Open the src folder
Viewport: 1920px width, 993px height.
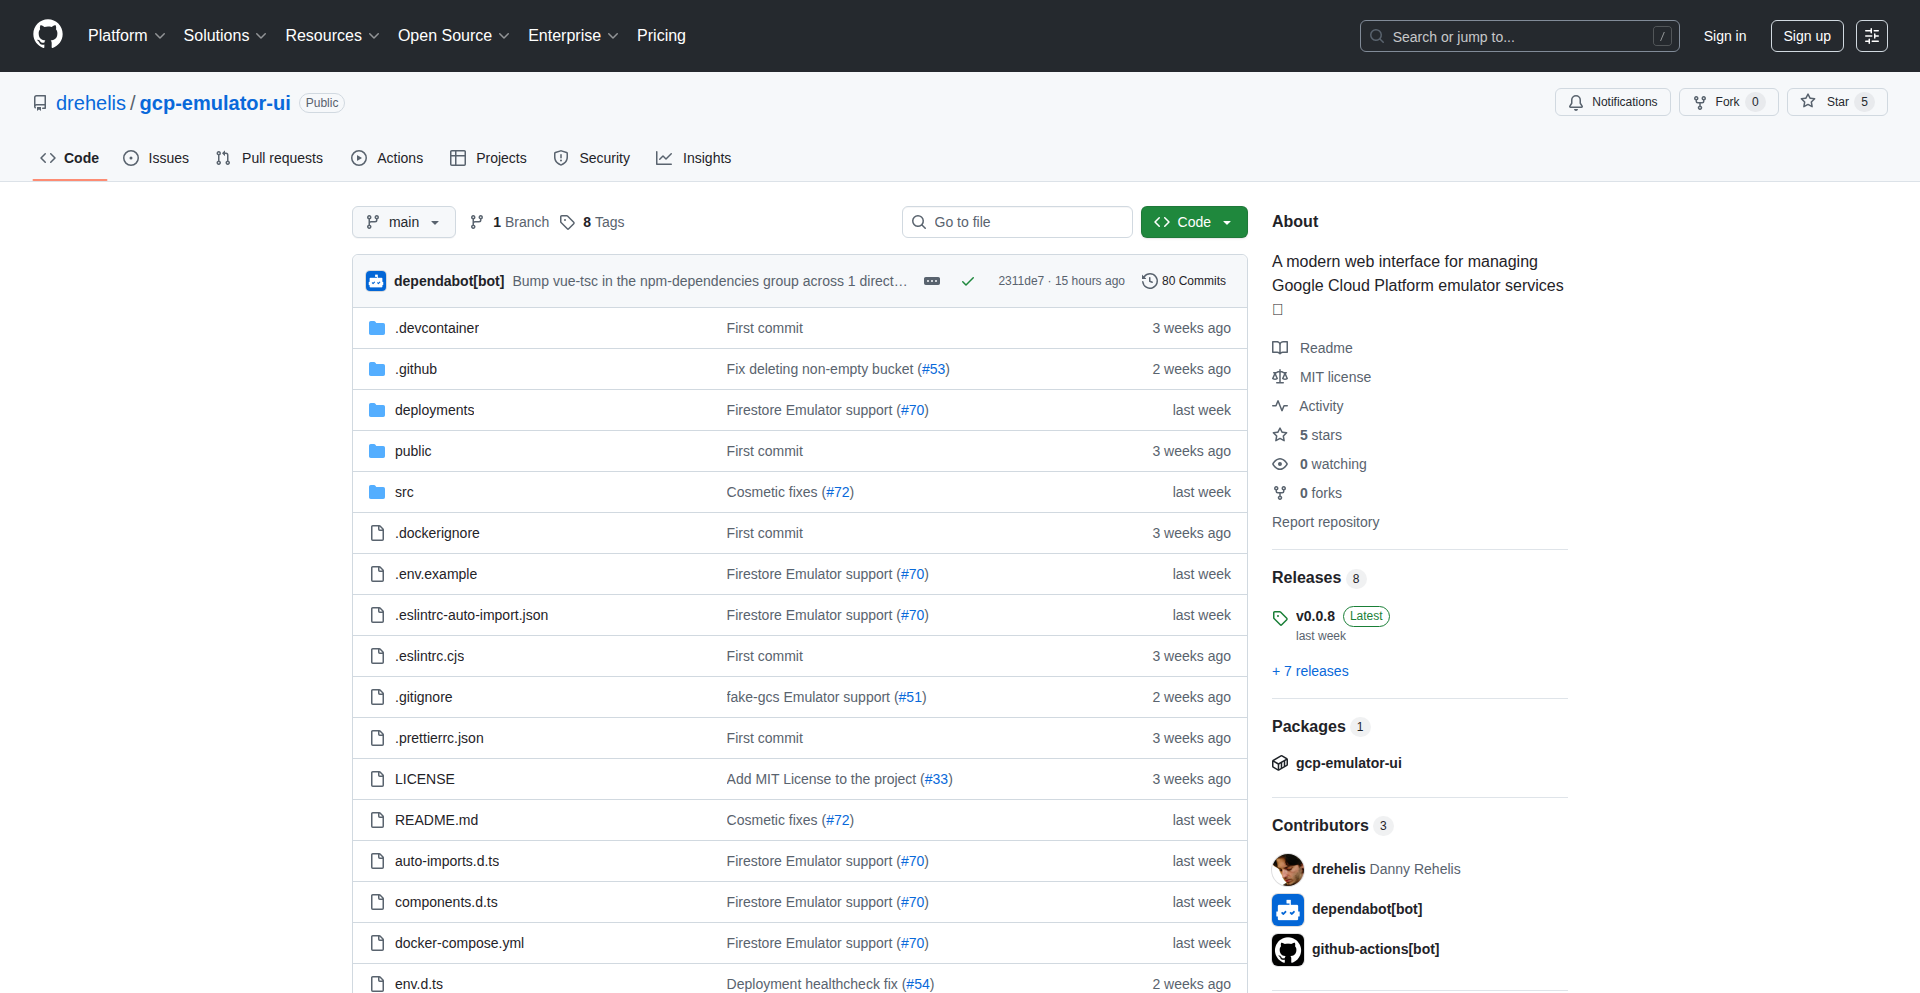[404, 492]
